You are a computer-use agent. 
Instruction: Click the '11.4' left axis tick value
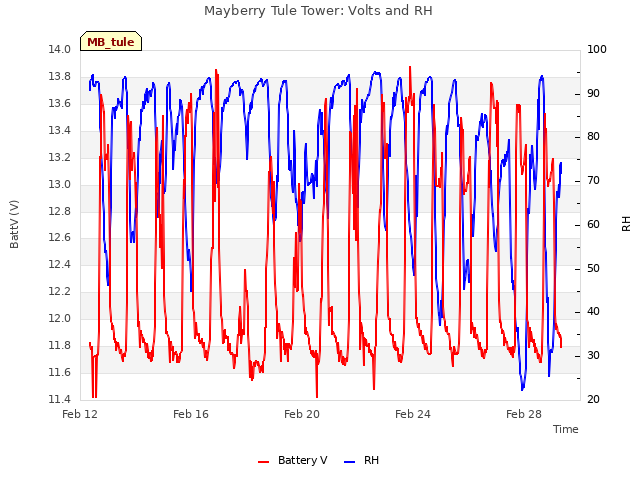(x=59, y=399)
